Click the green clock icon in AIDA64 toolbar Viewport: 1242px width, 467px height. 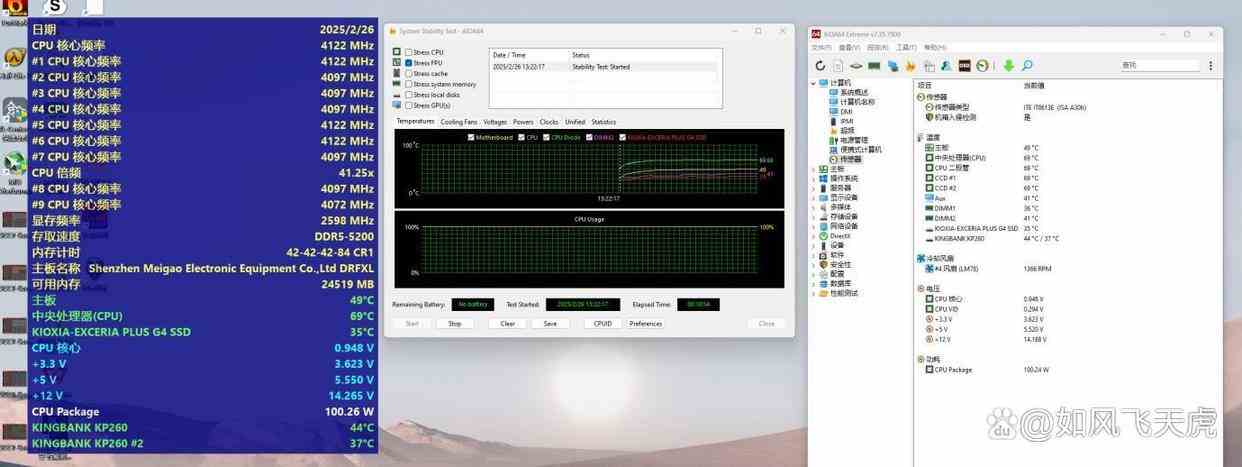coord(982,65)
